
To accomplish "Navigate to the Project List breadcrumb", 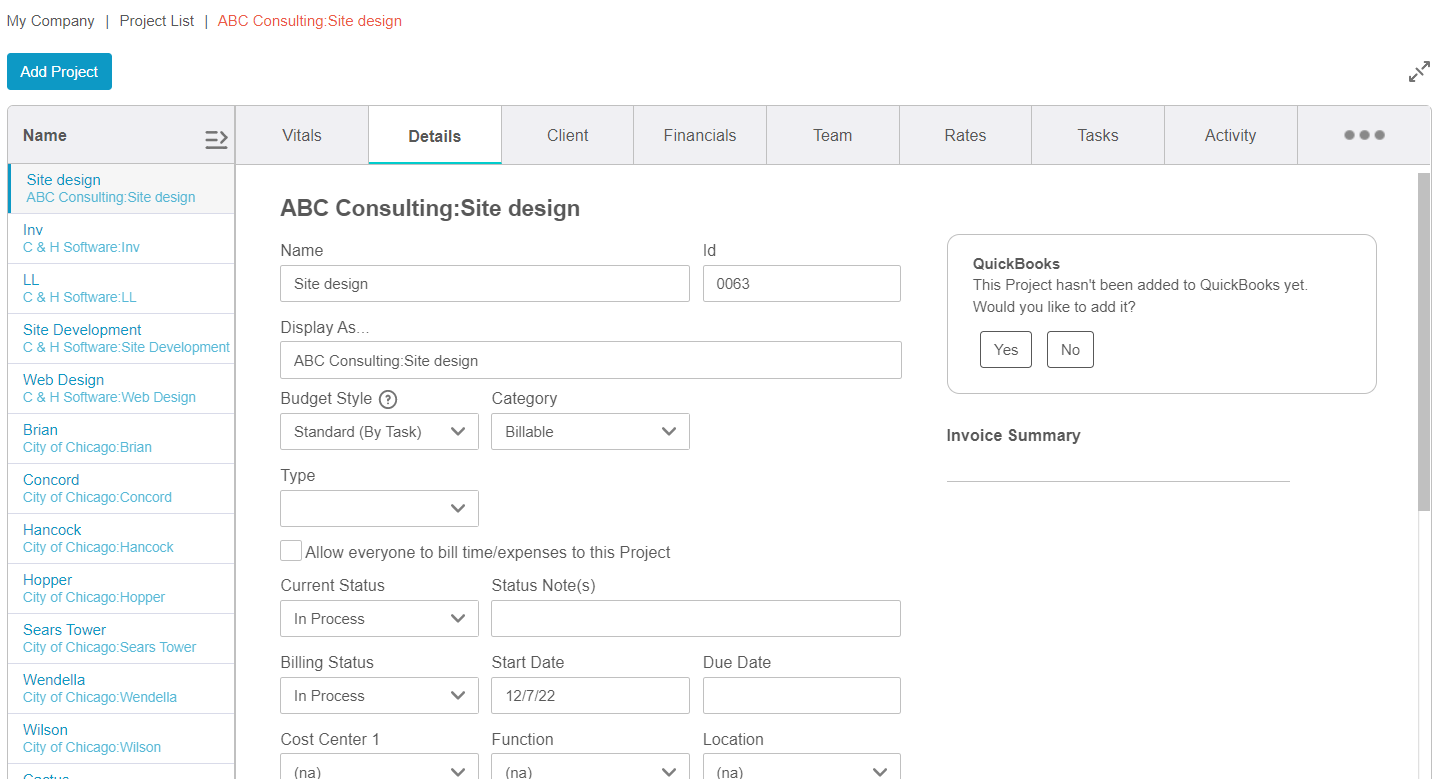I will (156, 20).
